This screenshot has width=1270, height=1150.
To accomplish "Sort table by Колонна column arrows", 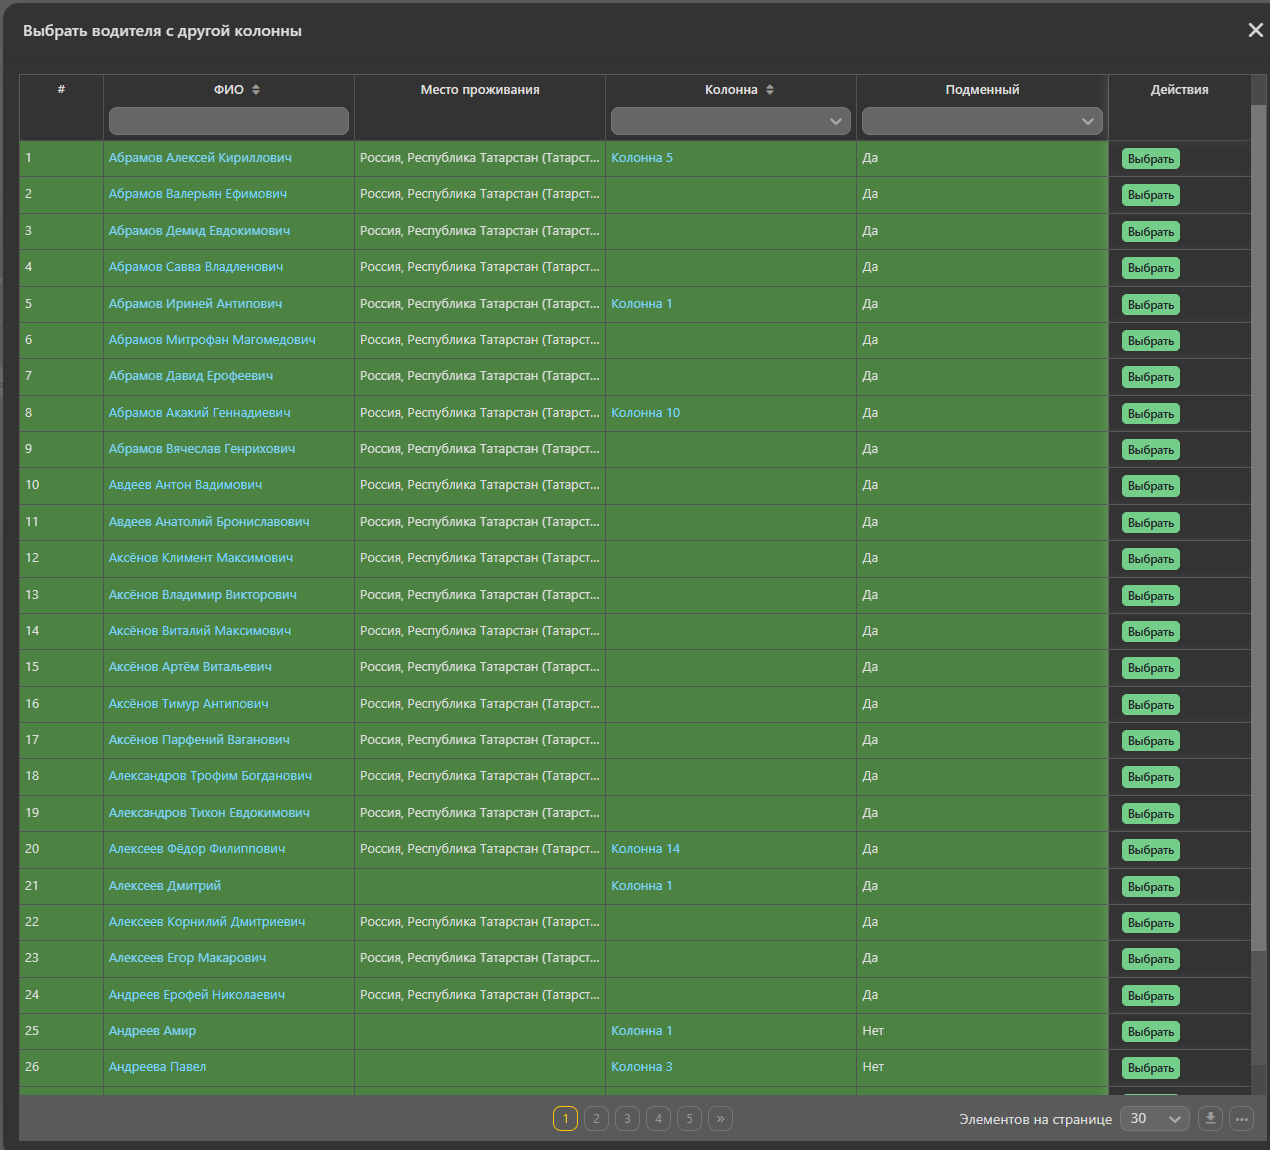I will click(770, 90).
